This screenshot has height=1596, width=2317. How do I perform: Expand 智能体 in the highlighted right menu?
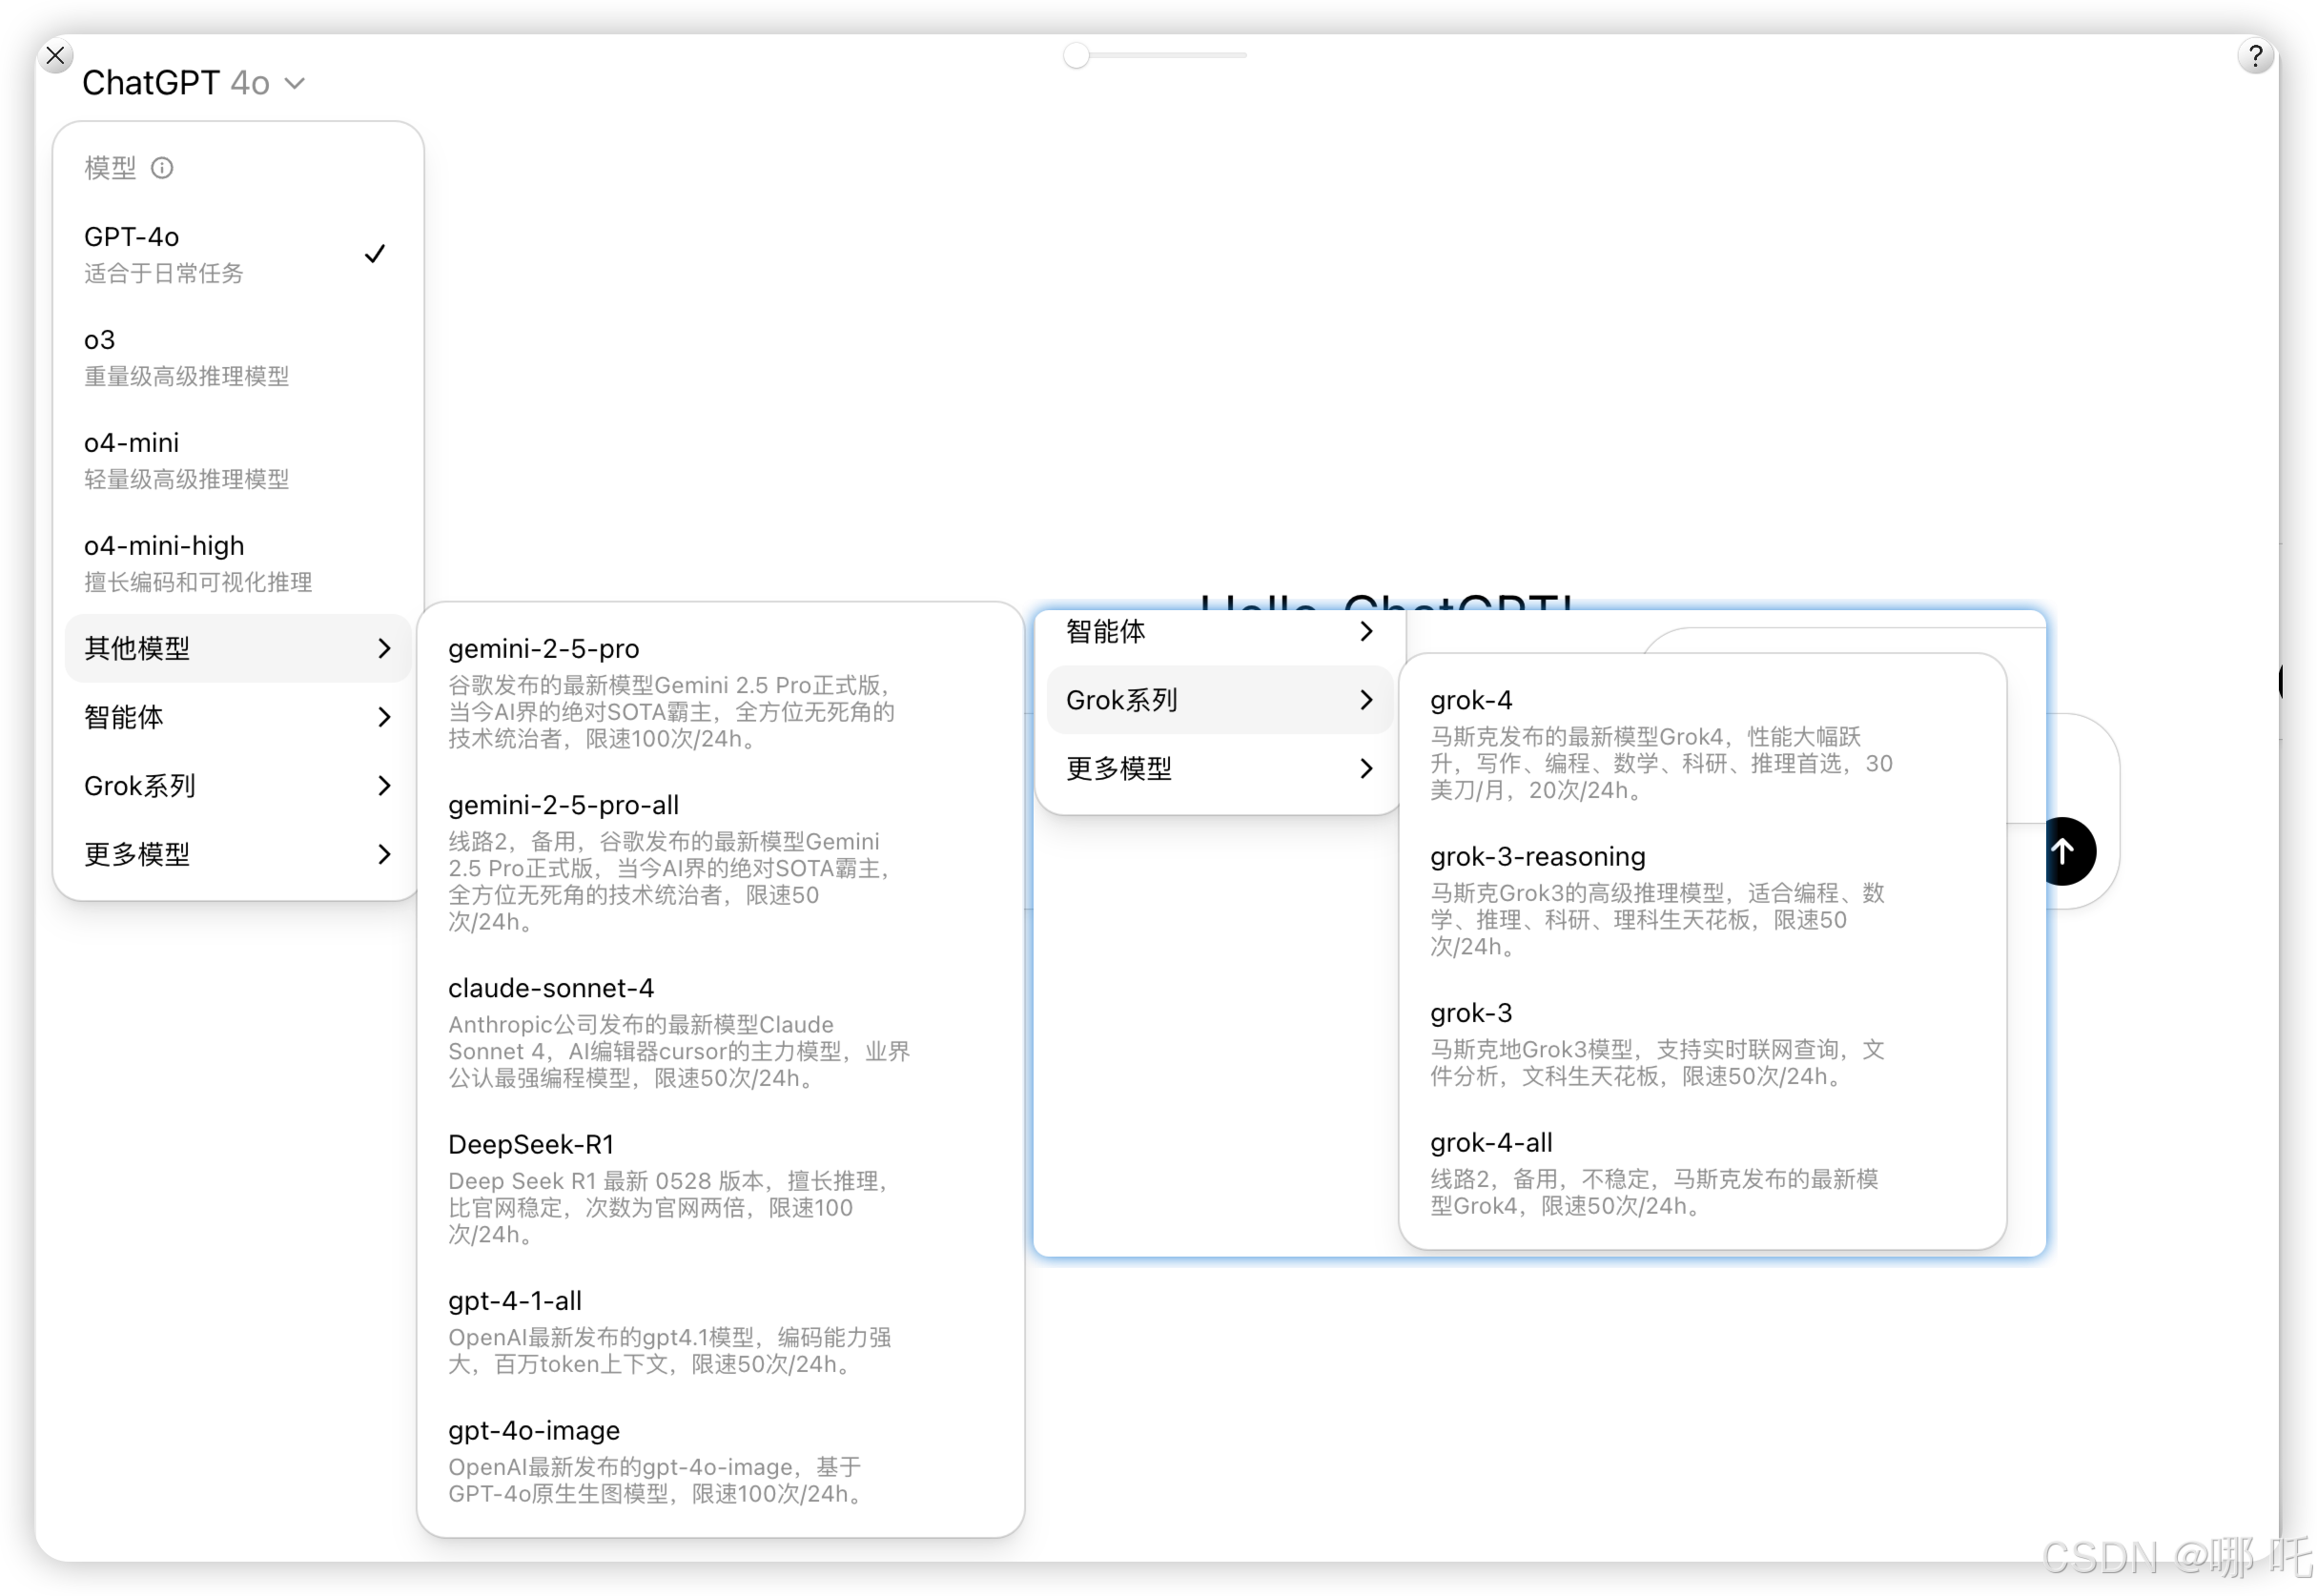[1220, 632]
